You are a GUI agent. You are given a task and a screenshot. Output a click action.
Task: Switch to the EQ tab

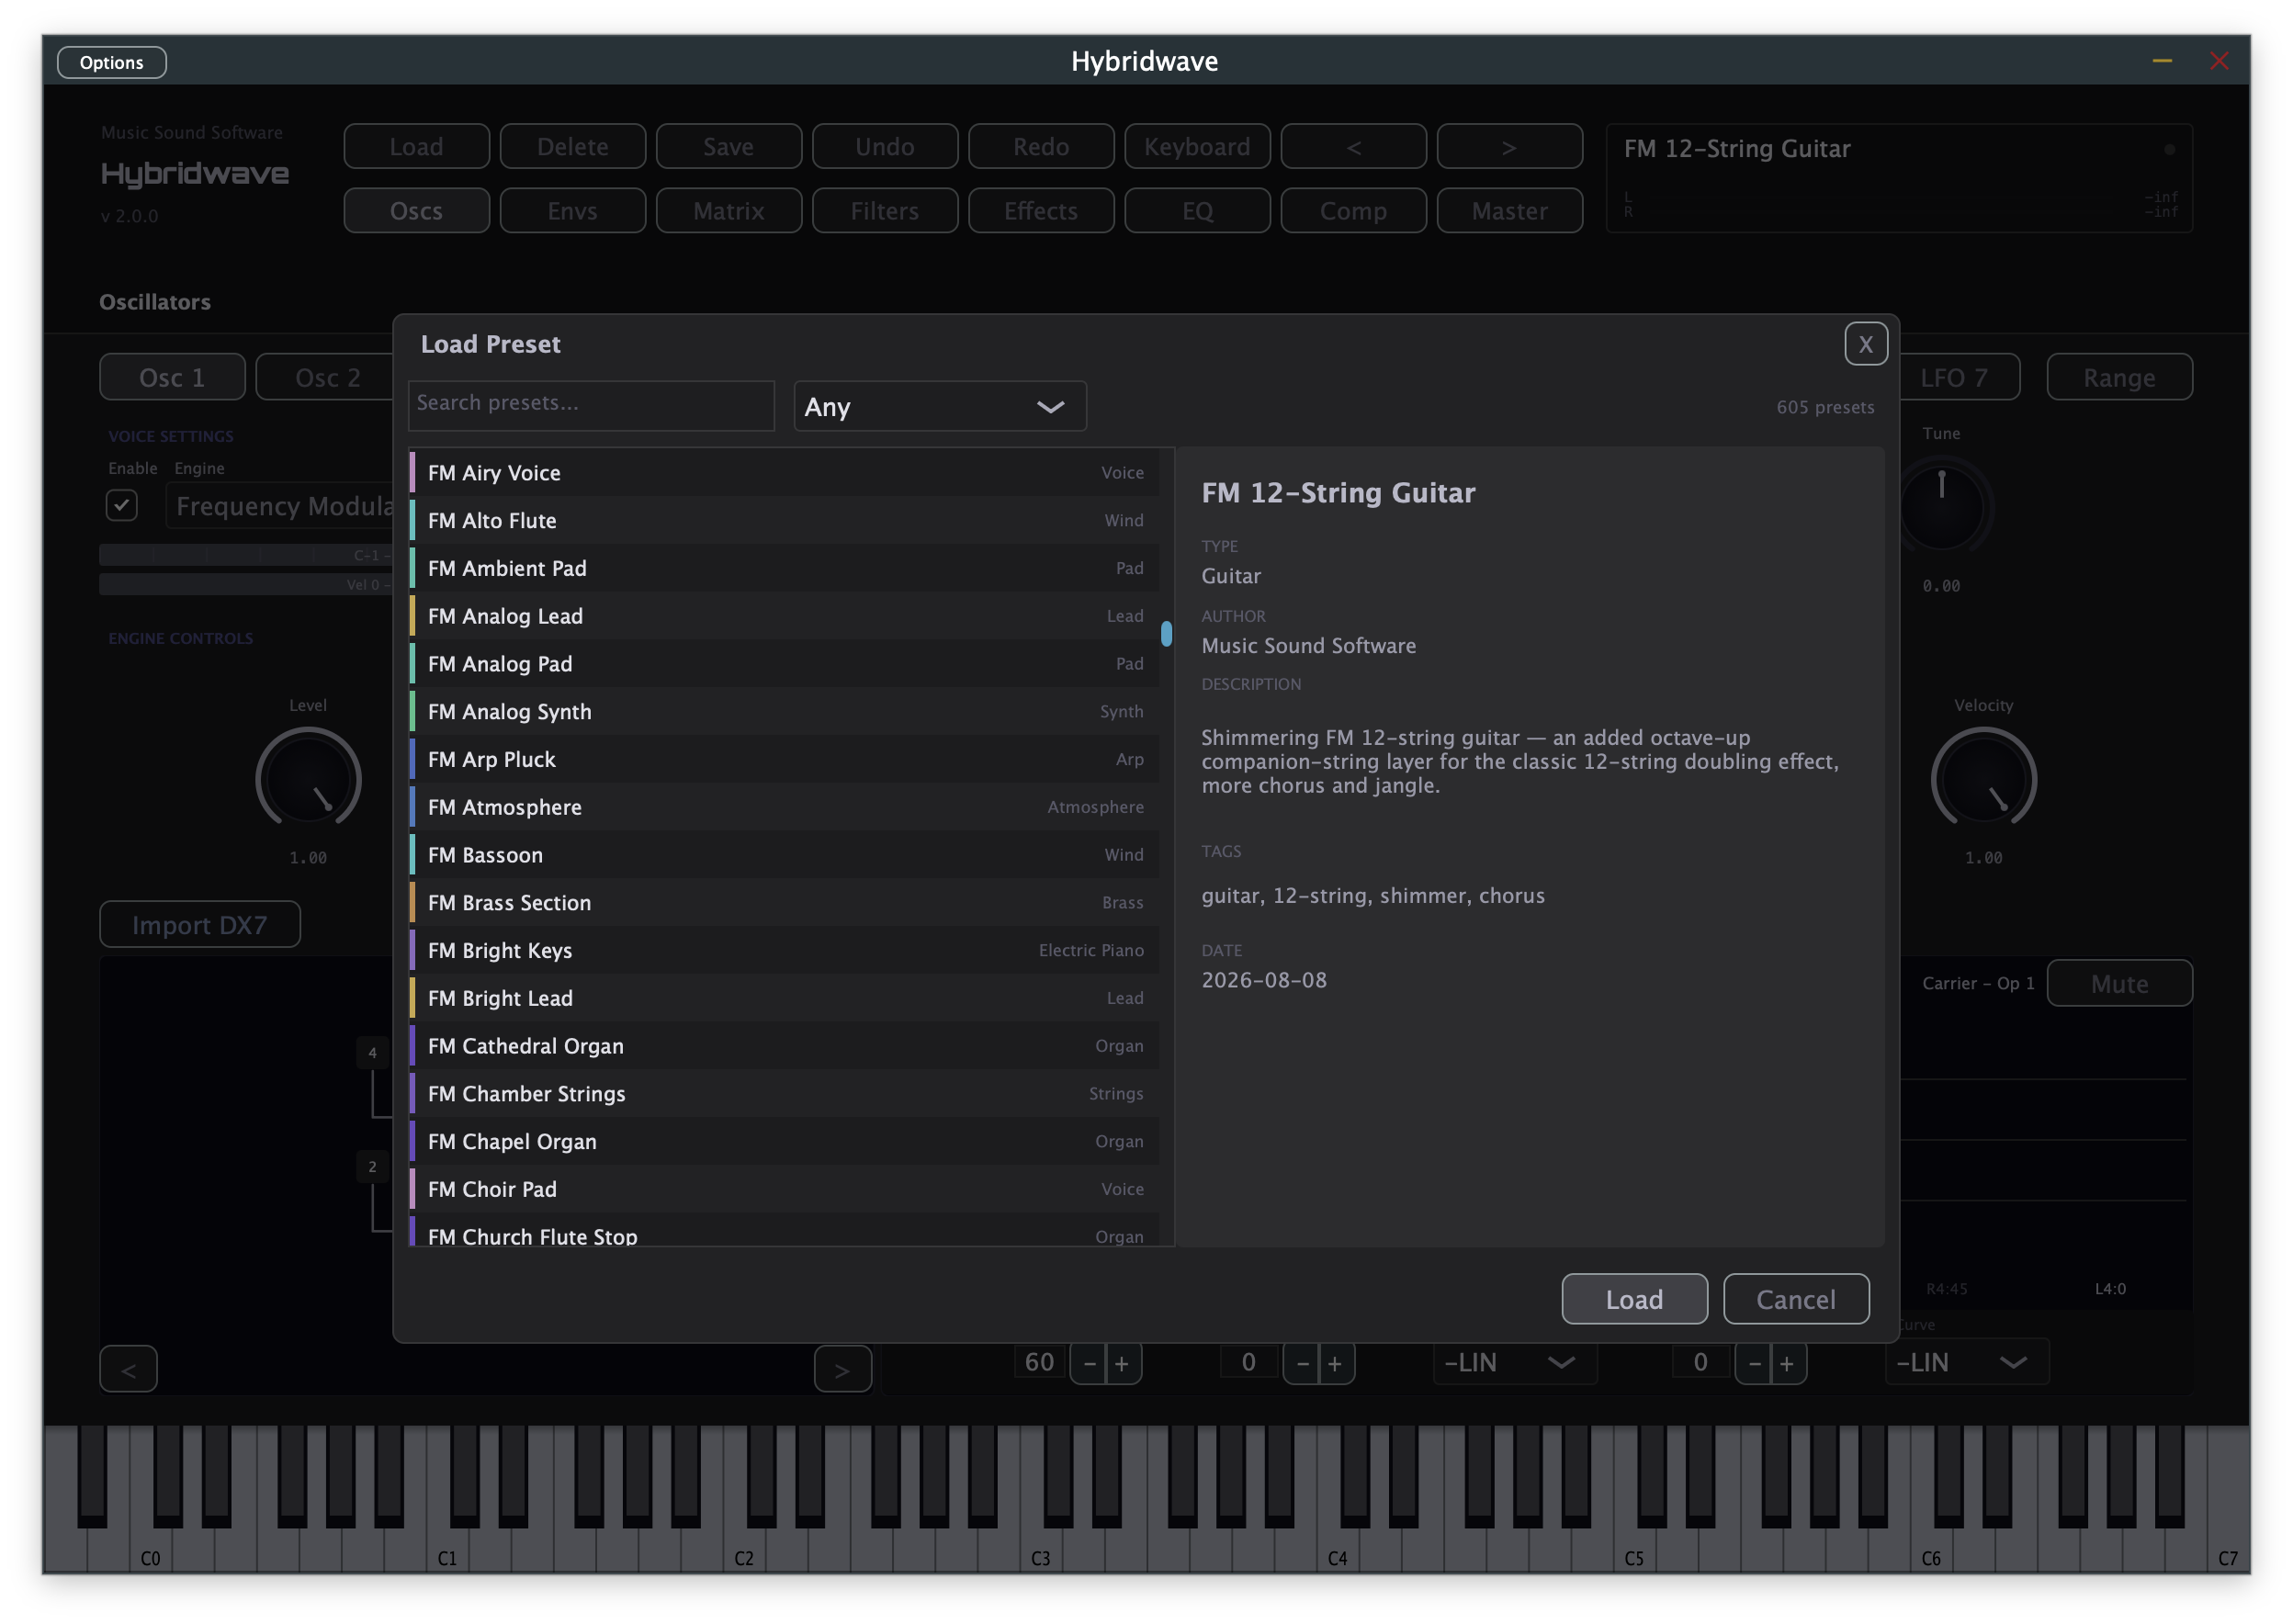(x=1197, y=211)
